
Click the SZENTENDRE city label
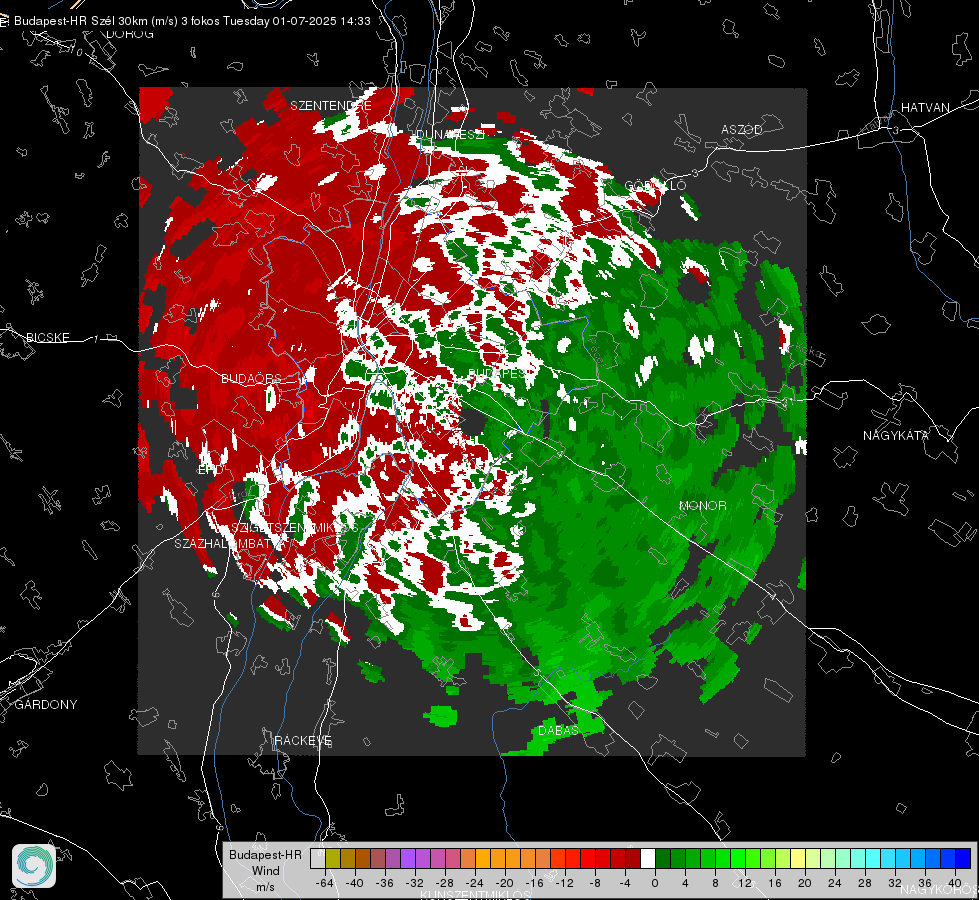331,106
